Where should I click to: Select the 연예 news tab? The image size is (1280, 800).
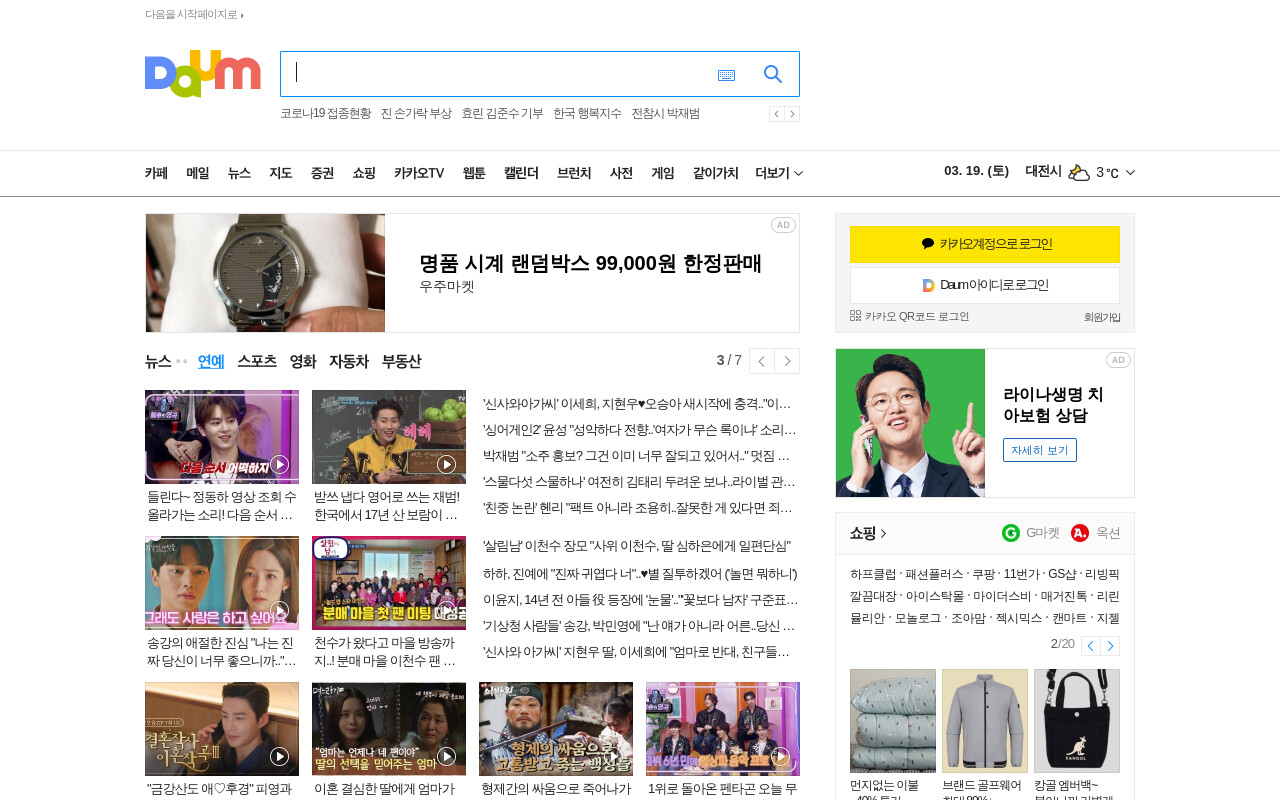click(x=211, y=361)
